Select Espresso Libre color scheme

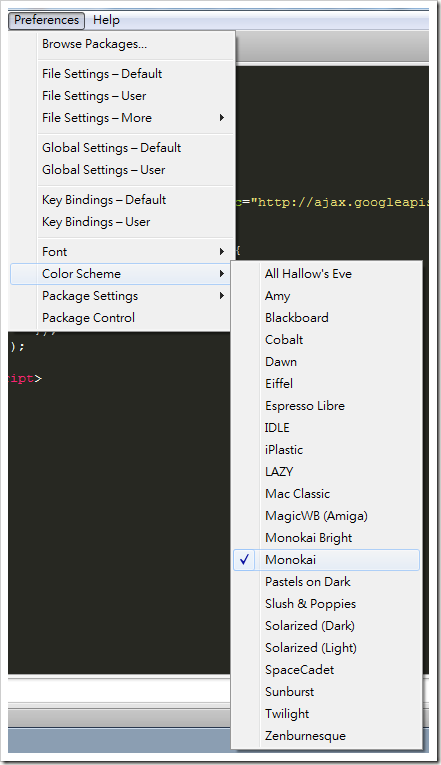click(x=326, y=406)
